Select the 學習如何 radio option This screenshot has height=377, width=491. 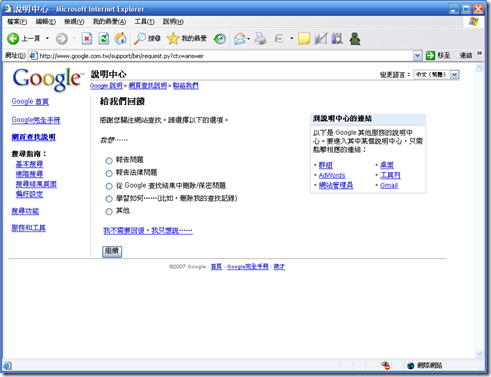(x=109, y=199)
